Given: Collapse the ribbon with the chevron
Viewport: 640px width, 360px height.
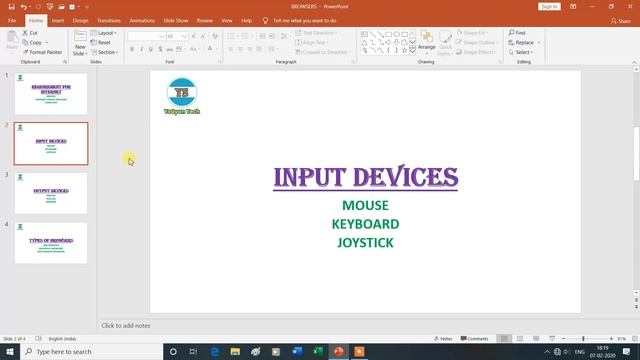Looking at the screenshot, I should point(634,62).
